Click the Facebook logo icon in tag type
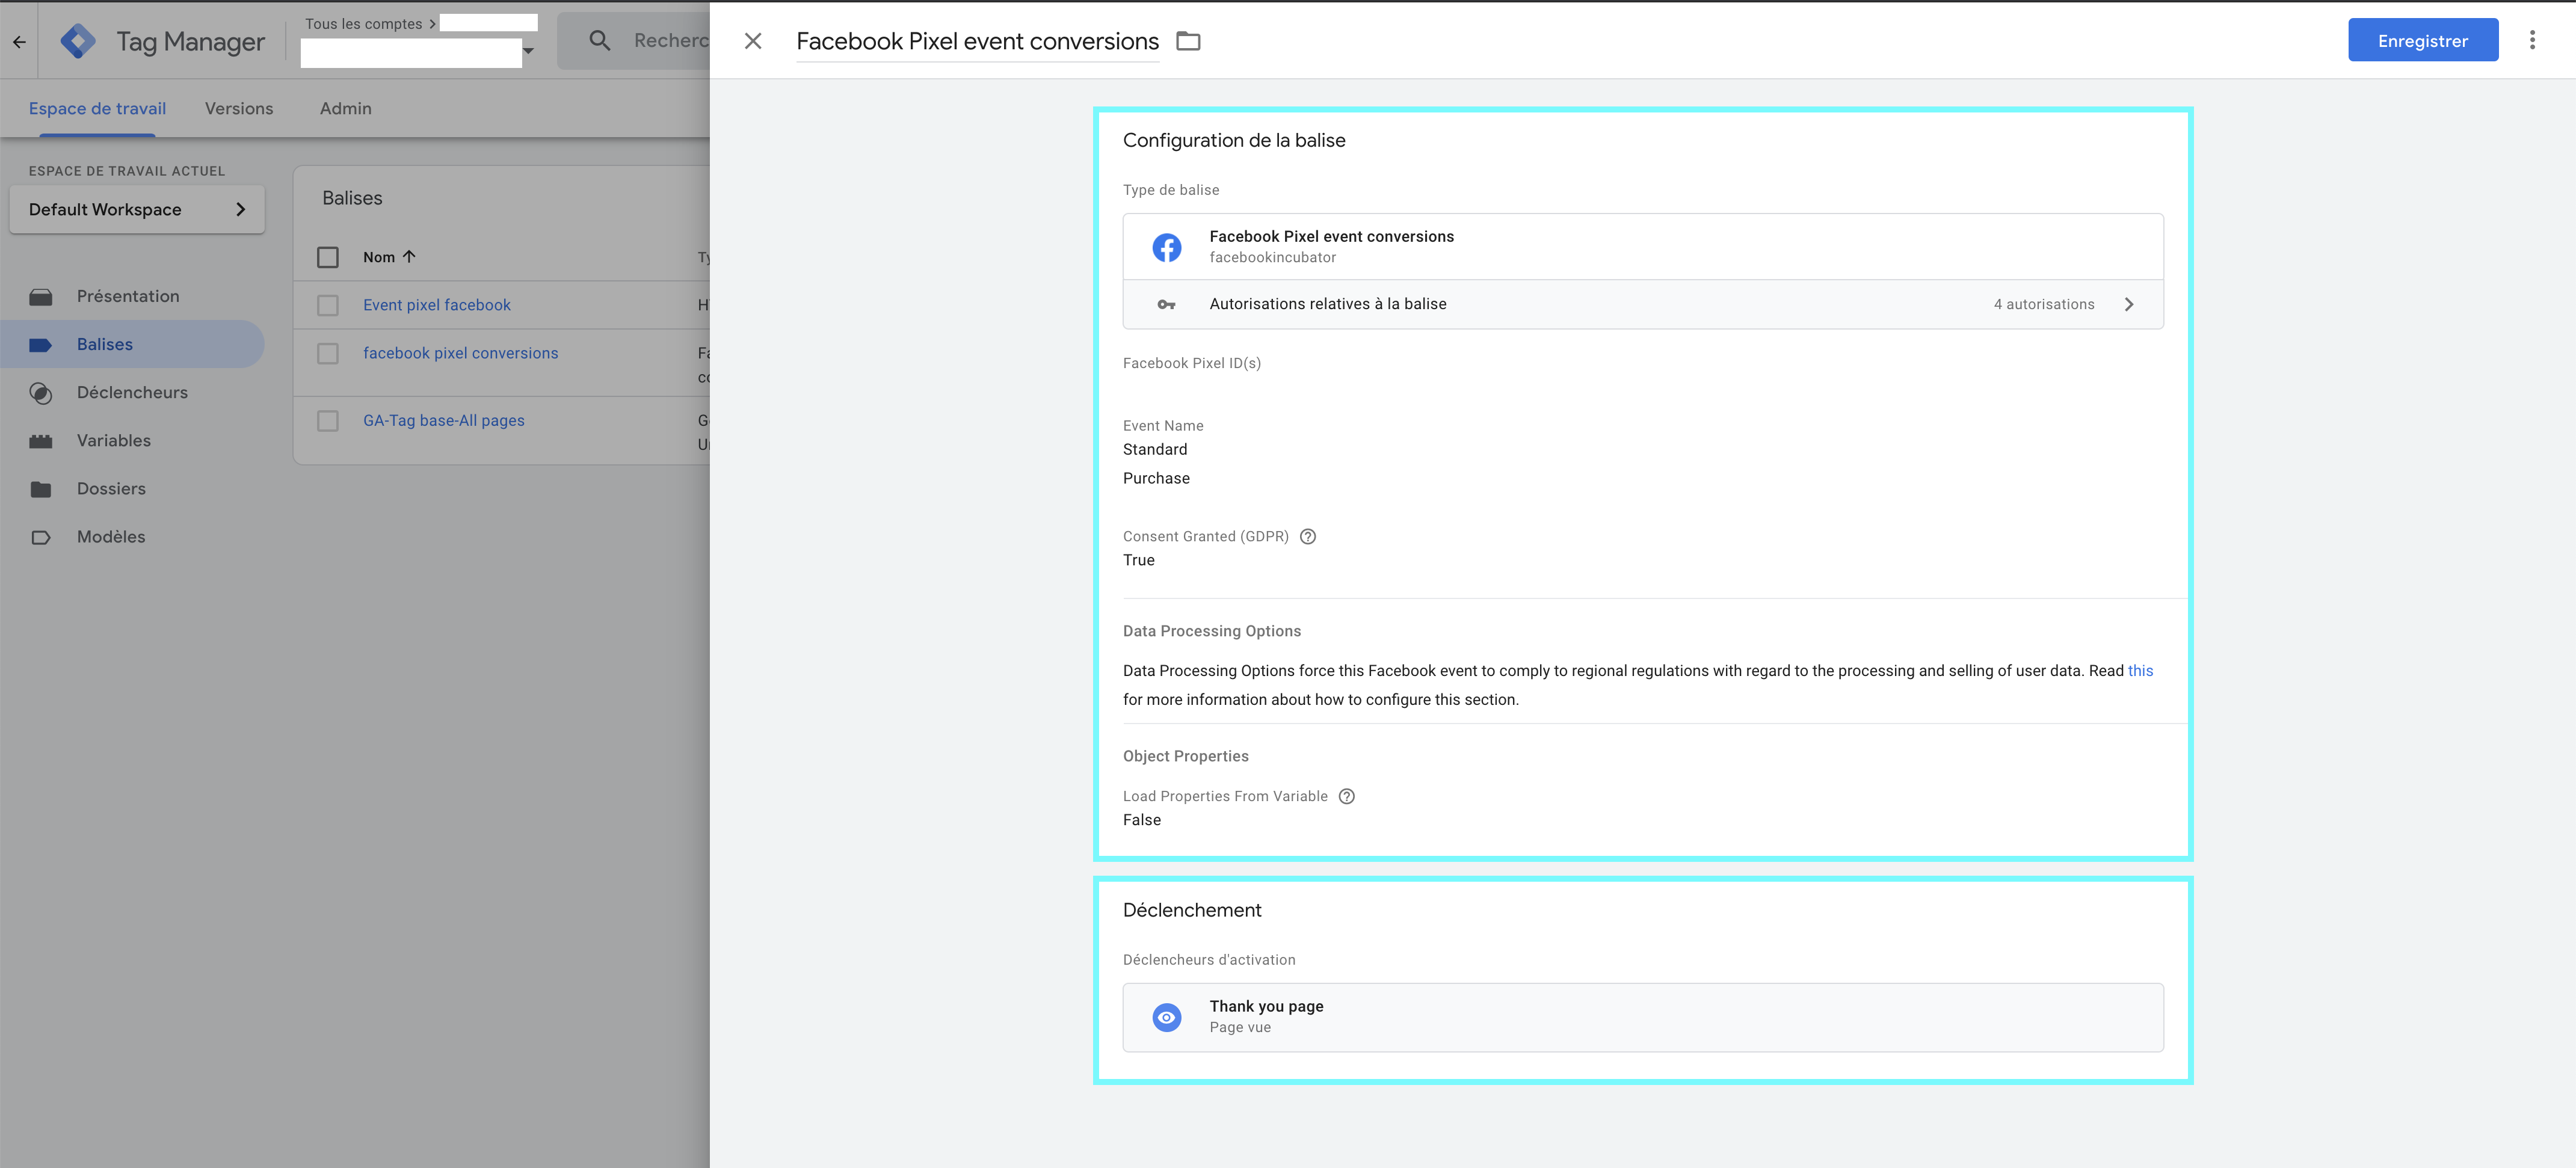 pos(1166,247)
